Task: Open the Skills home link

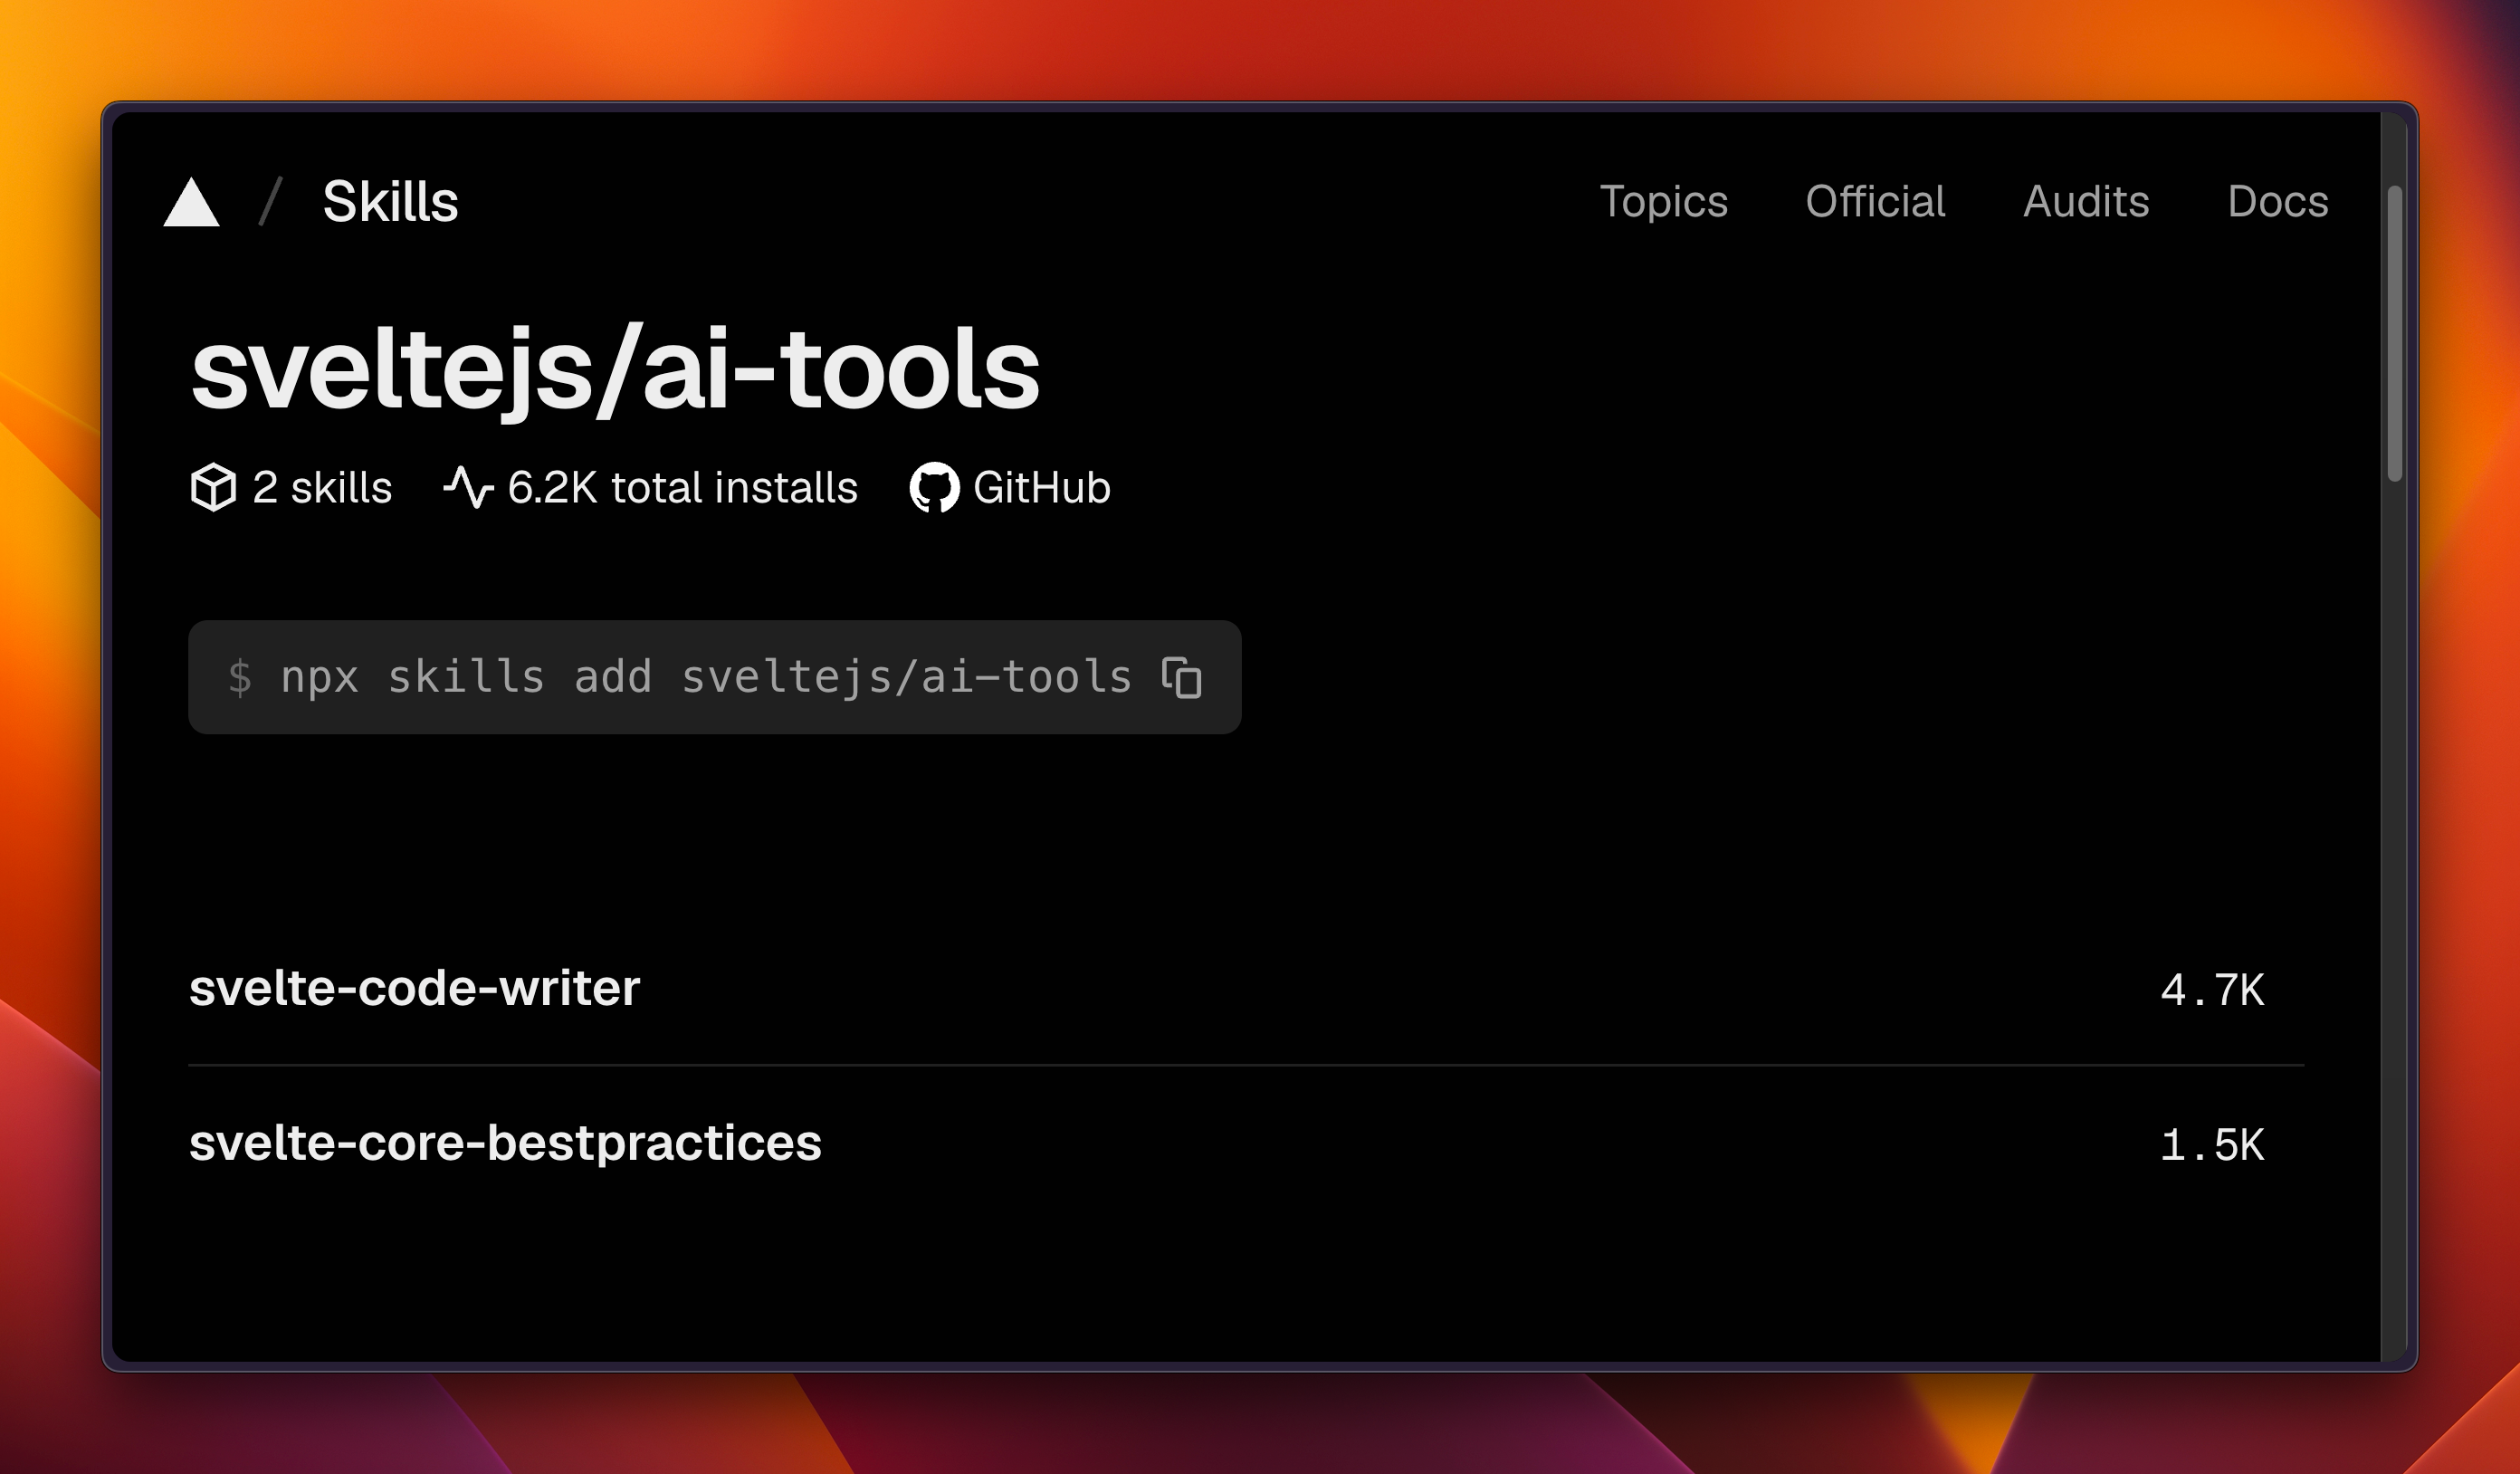Action: pyautogui.click(x=390, y=202)
